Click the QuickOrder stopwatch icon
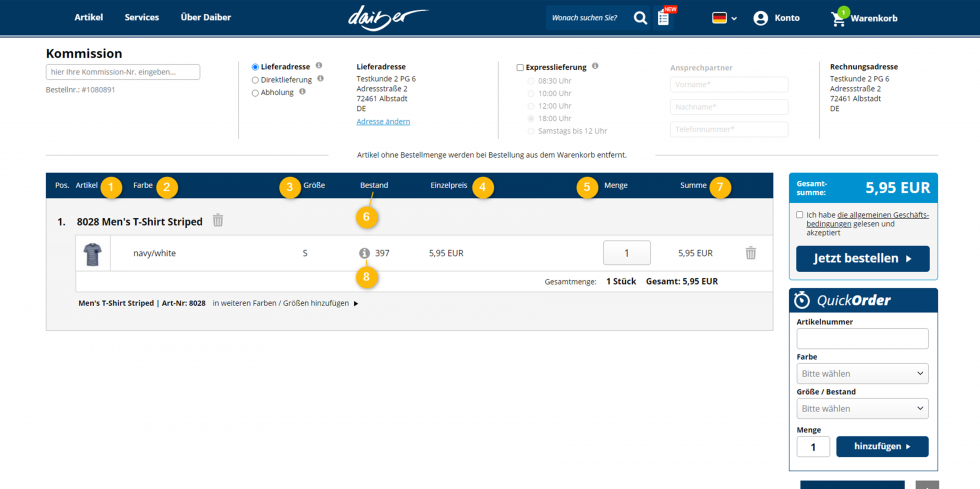 pos(802,300)
